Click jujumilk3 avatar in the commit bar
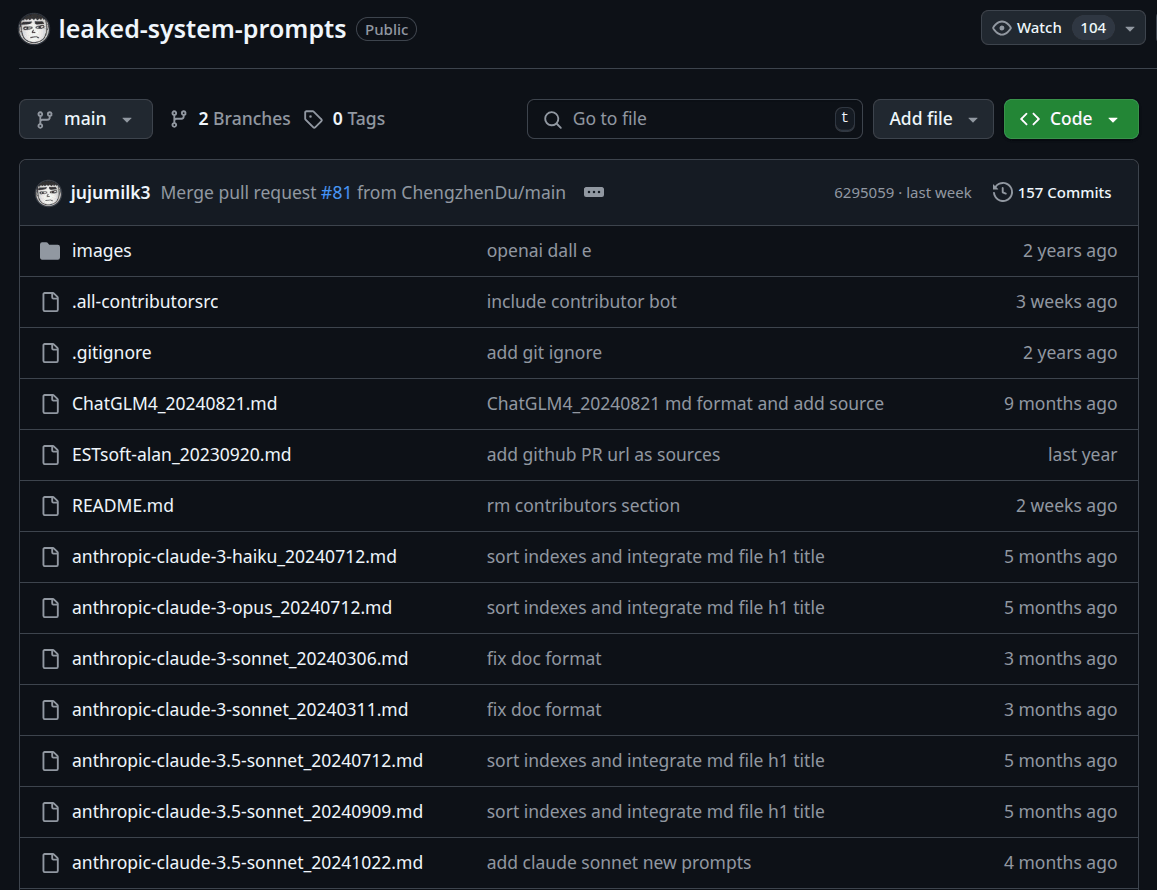 pos(49,193)
